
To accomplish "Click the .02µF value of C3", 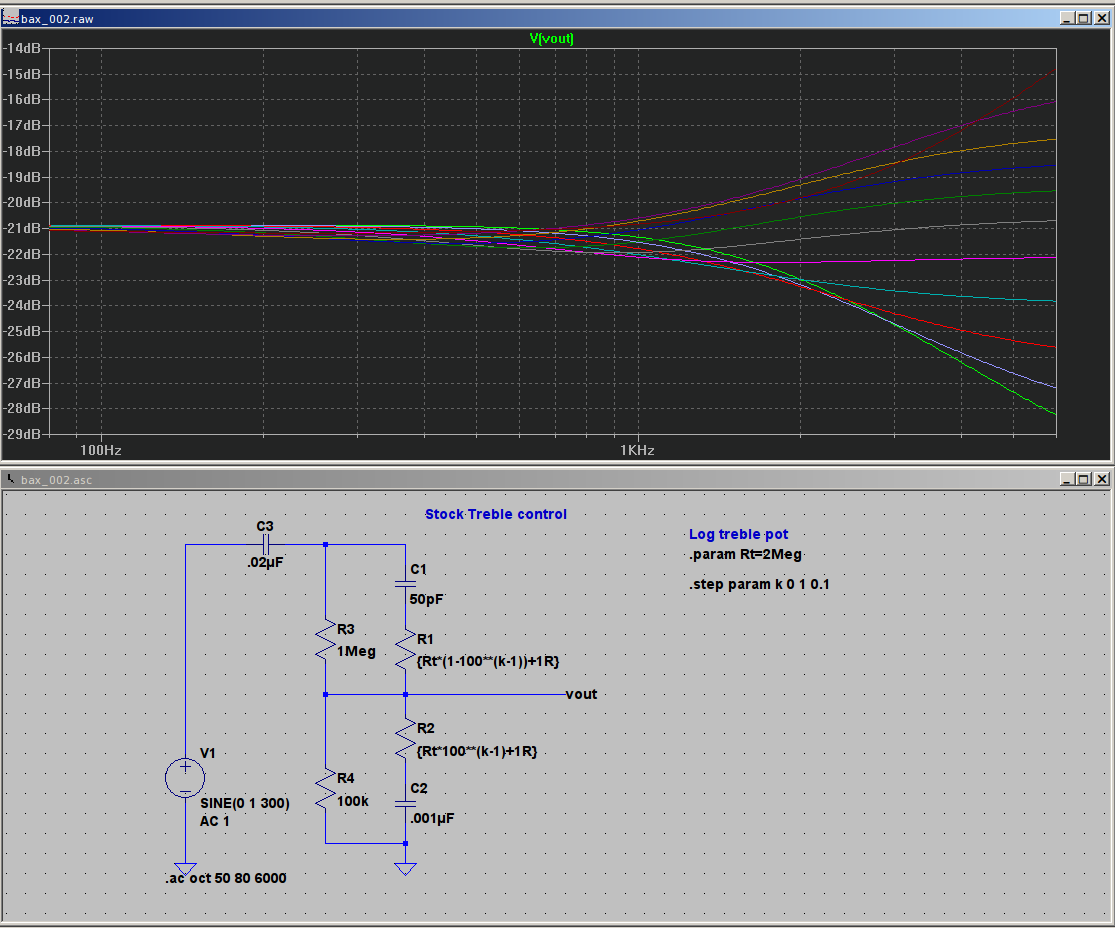I will (265, 562).
